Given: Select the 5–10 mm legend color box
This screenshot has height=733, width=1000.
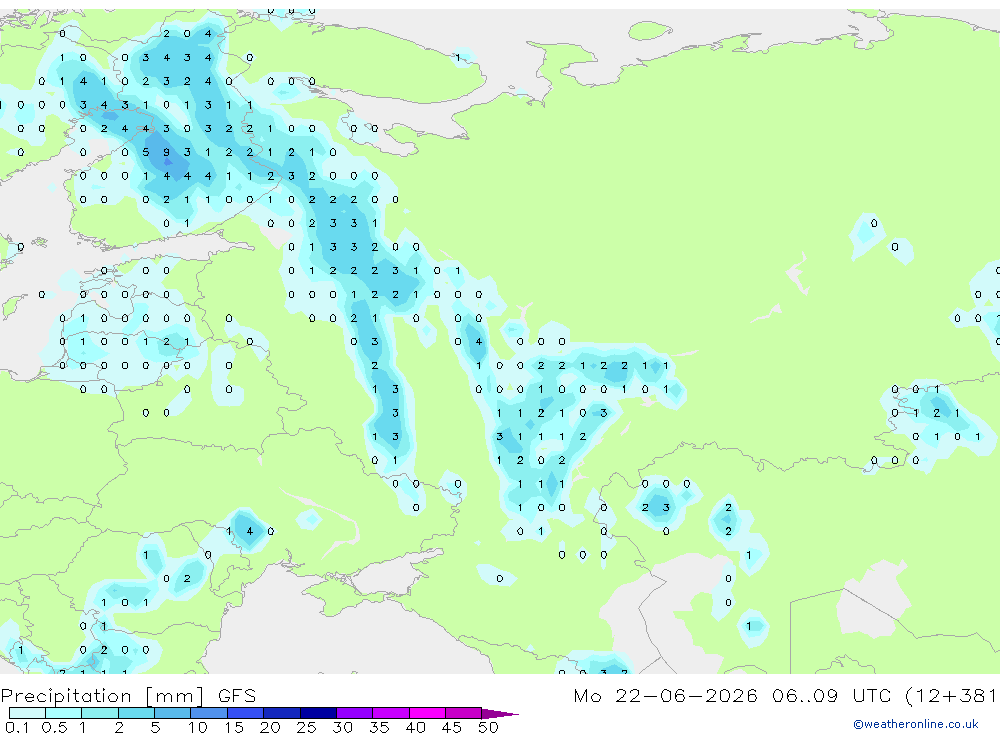Looking at the screenshot, I should tap(173, 713).
